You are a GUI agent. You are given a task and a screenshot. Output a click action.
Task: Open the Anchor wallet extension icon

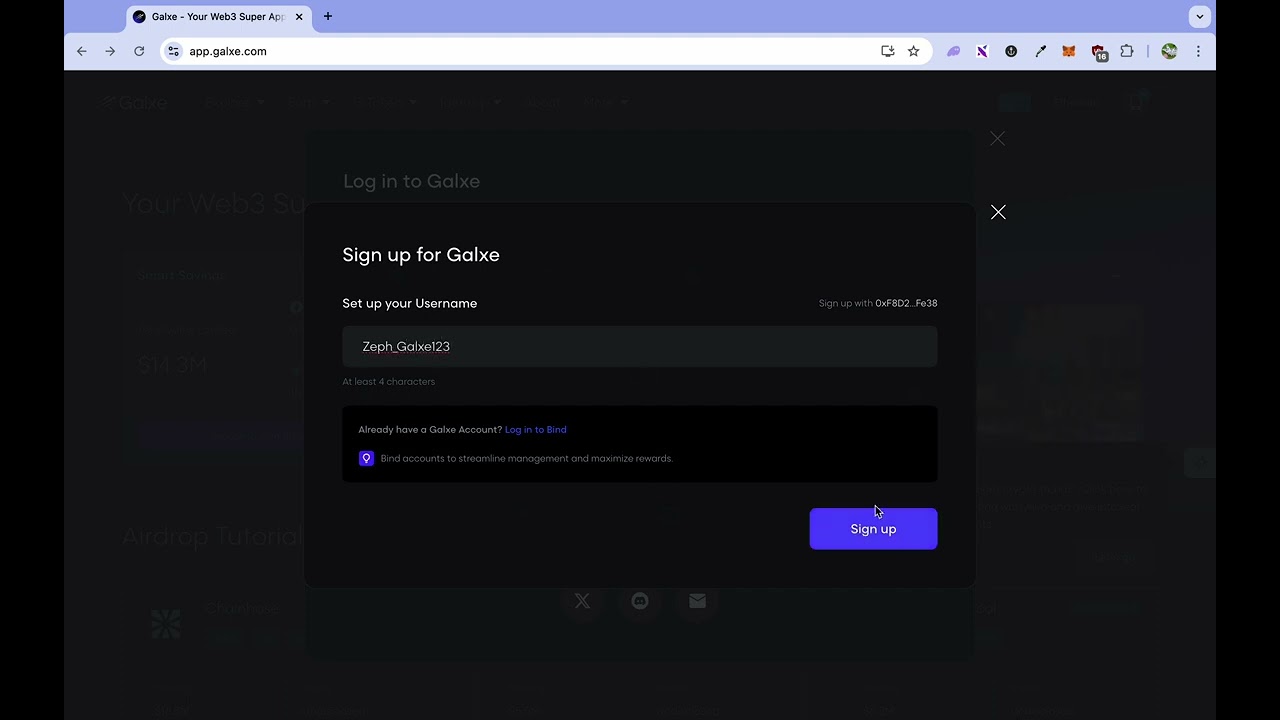coord(1011,51)
